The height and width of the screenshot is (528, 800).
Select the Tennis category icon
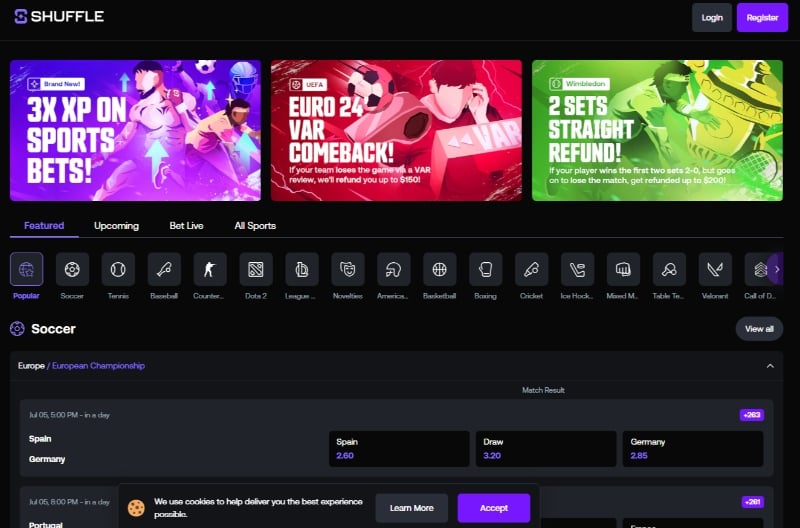[118, 269]
